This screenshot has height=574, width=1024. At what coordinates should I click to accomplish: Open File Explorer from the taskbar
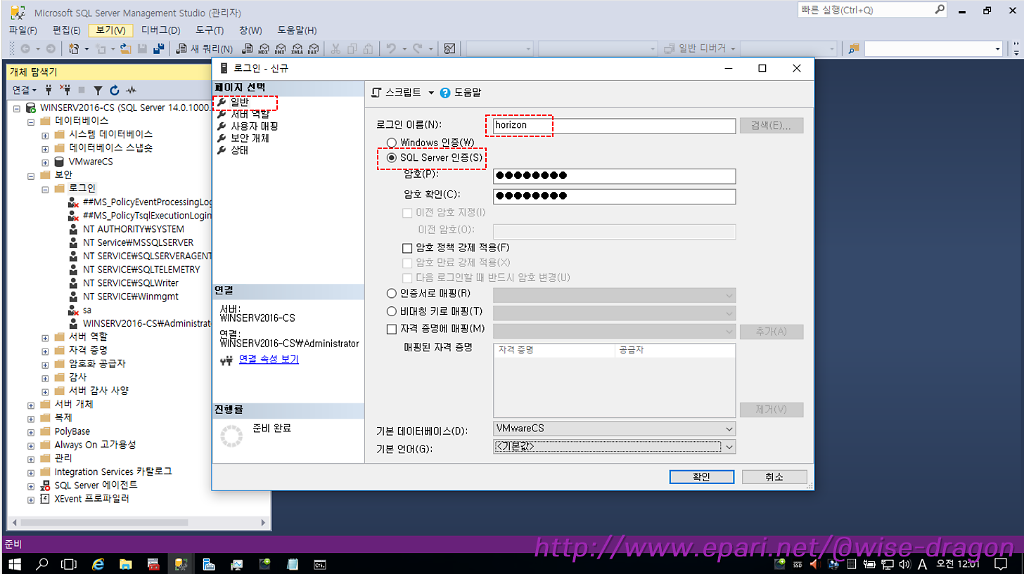pos(125,564)
